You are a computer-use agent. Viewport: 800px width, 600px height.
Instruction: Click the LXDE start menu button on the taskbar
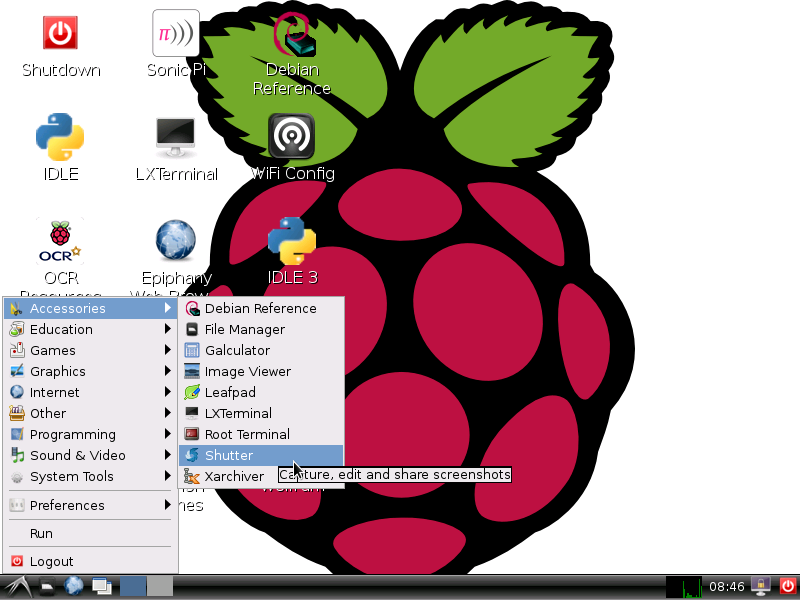point(17,587)
